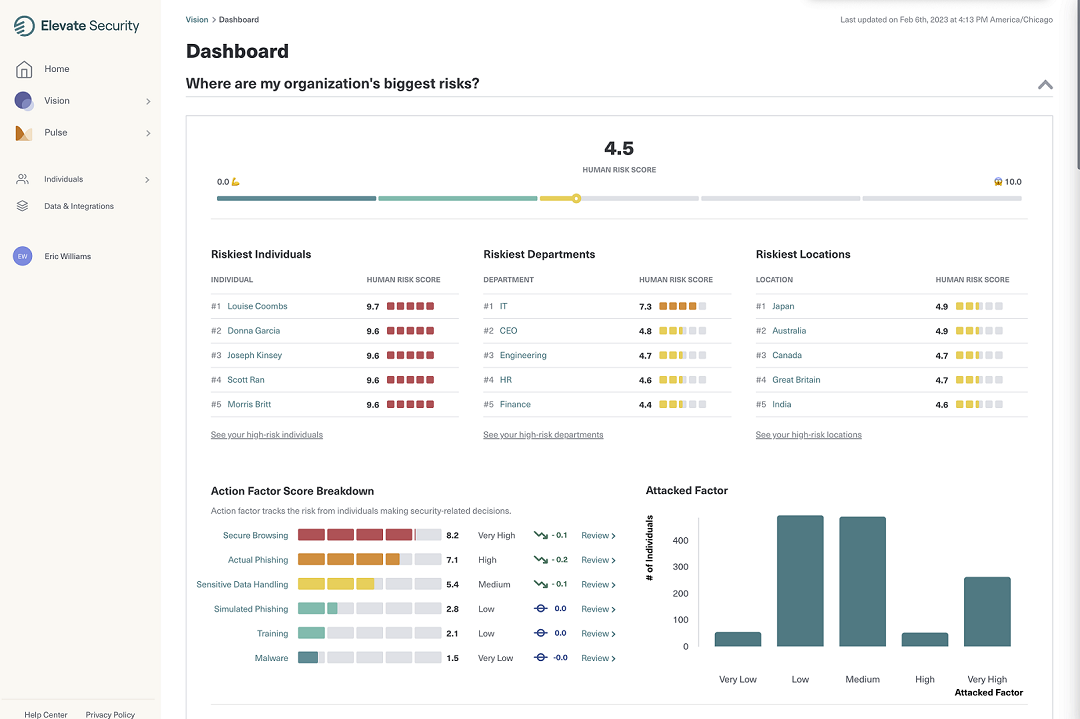The width and height of the screenshot is (1080, 719).
Task: Expand the Pulse submenu chevron
Action: click(x=148, y=133)
